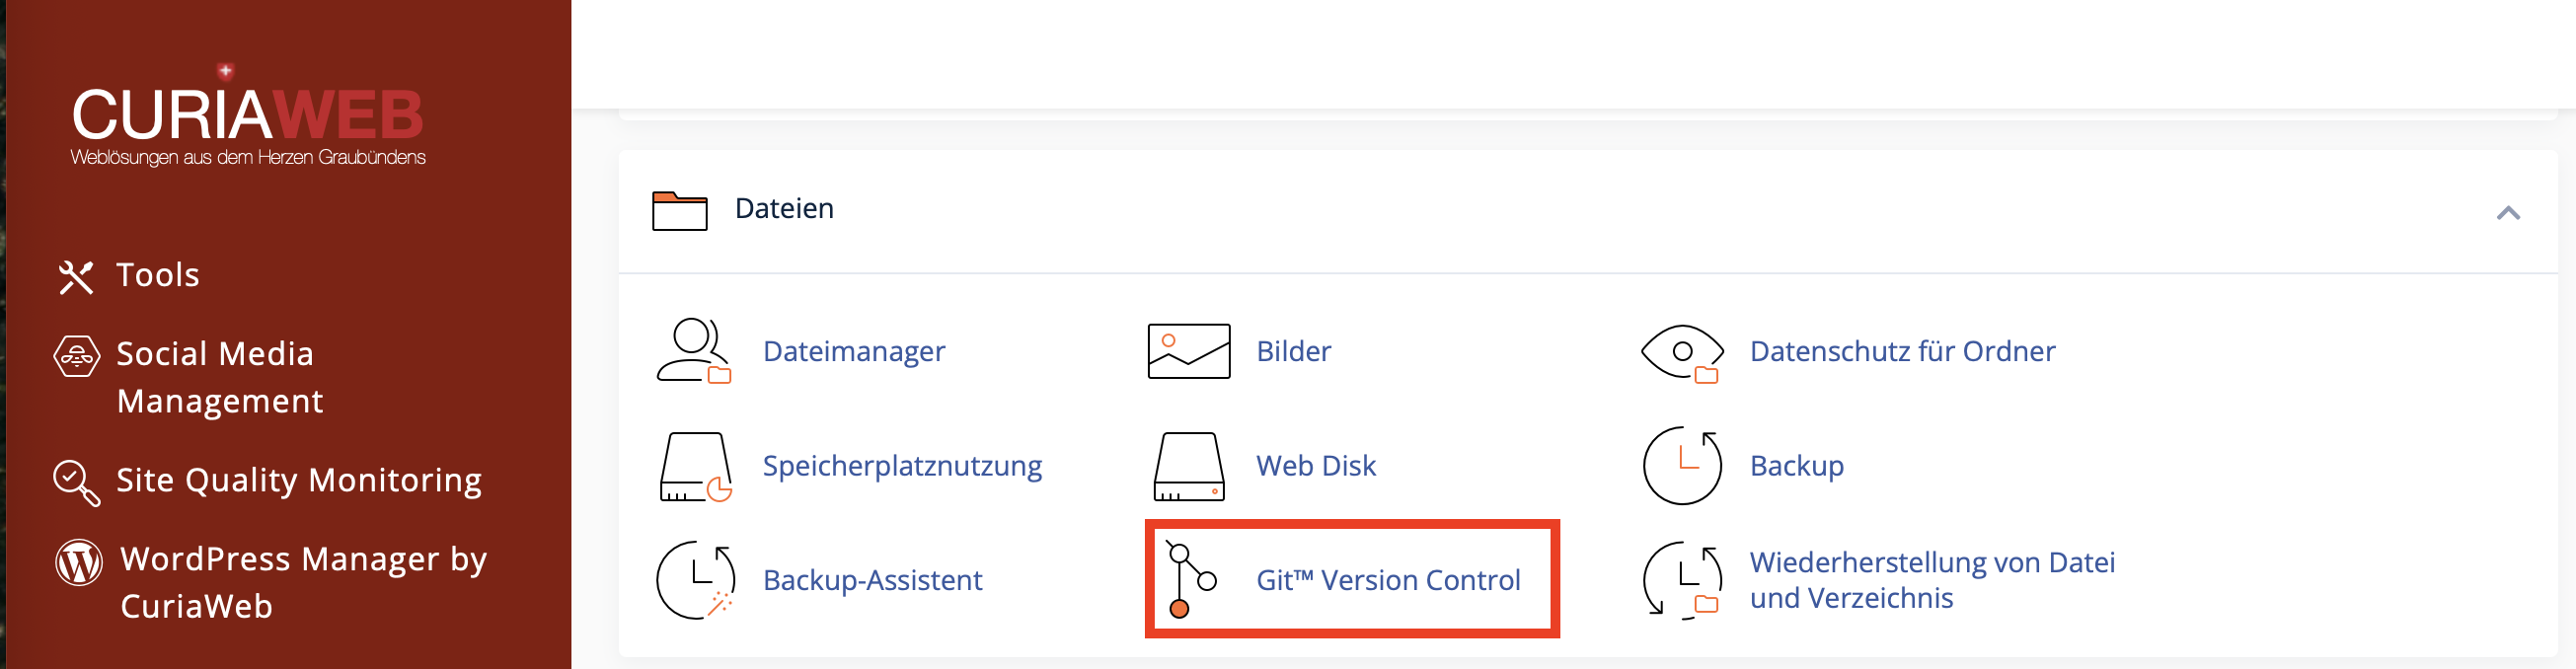Click the Wiederherstellung restore icon
This screenshot has height=669, width=2576.
[x=1682, y=580]
